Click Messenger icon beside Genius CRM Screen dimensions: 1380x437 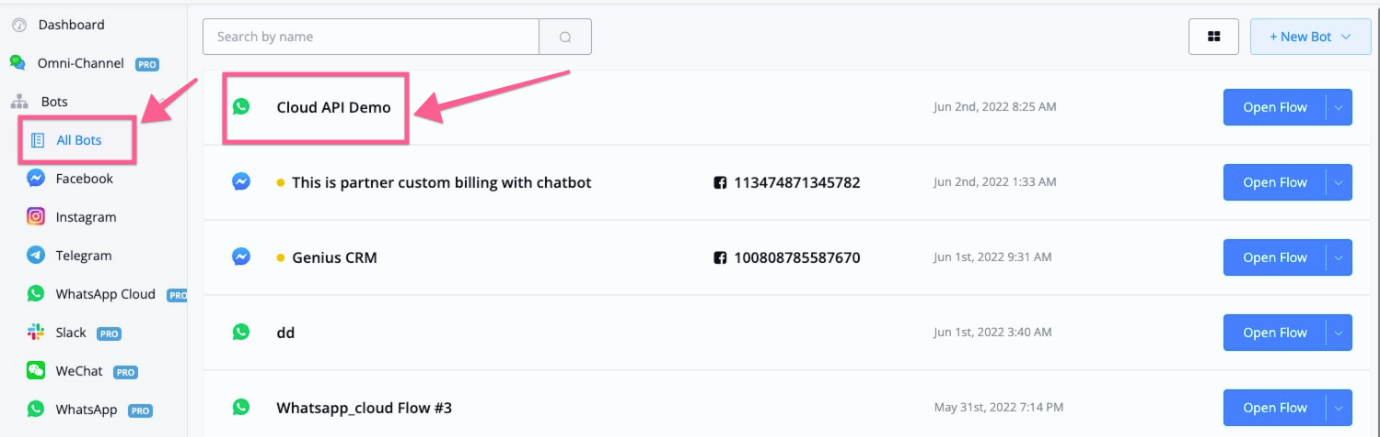241,257
